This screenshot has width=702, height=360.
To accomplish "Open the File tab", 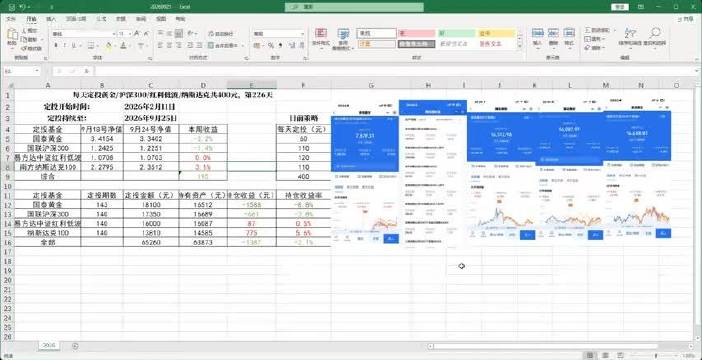I will pos(11,19).
